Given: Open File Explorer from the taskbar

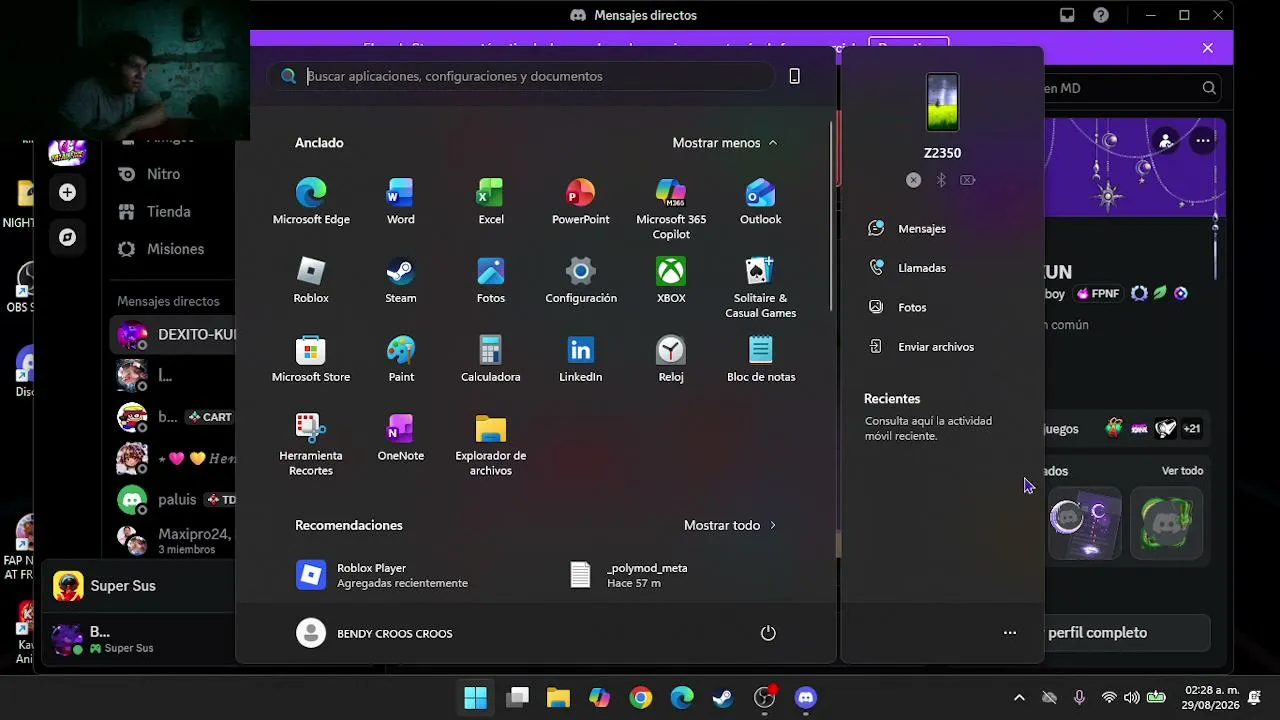Looking at the screenshot, I should point(558,698).
